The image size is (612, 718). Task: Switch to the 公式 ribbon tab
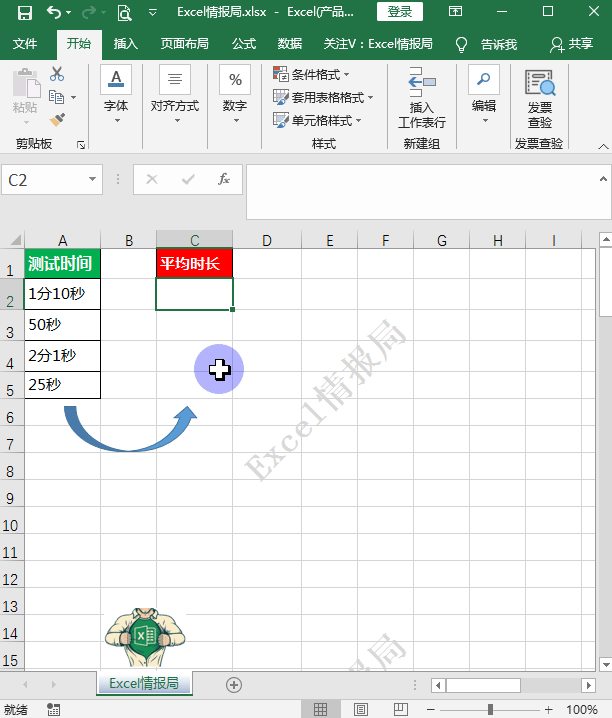(244, 44)
